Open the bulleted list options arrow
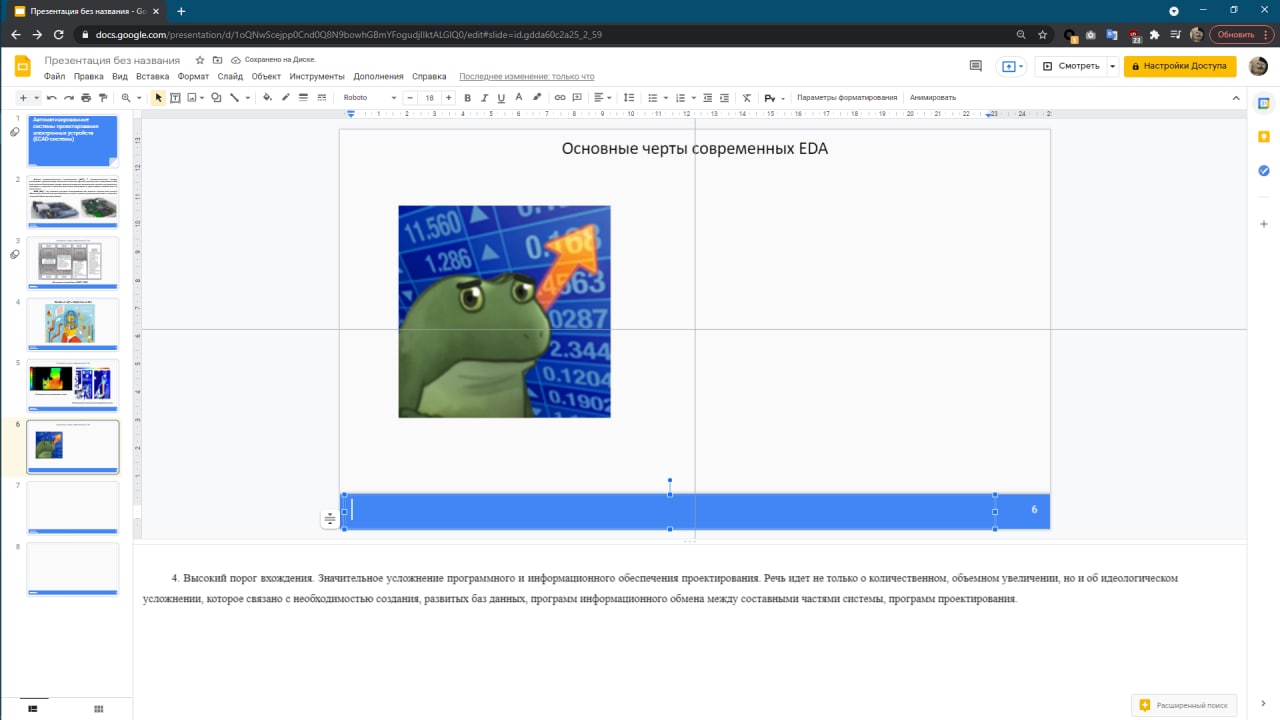 point(666,98)
